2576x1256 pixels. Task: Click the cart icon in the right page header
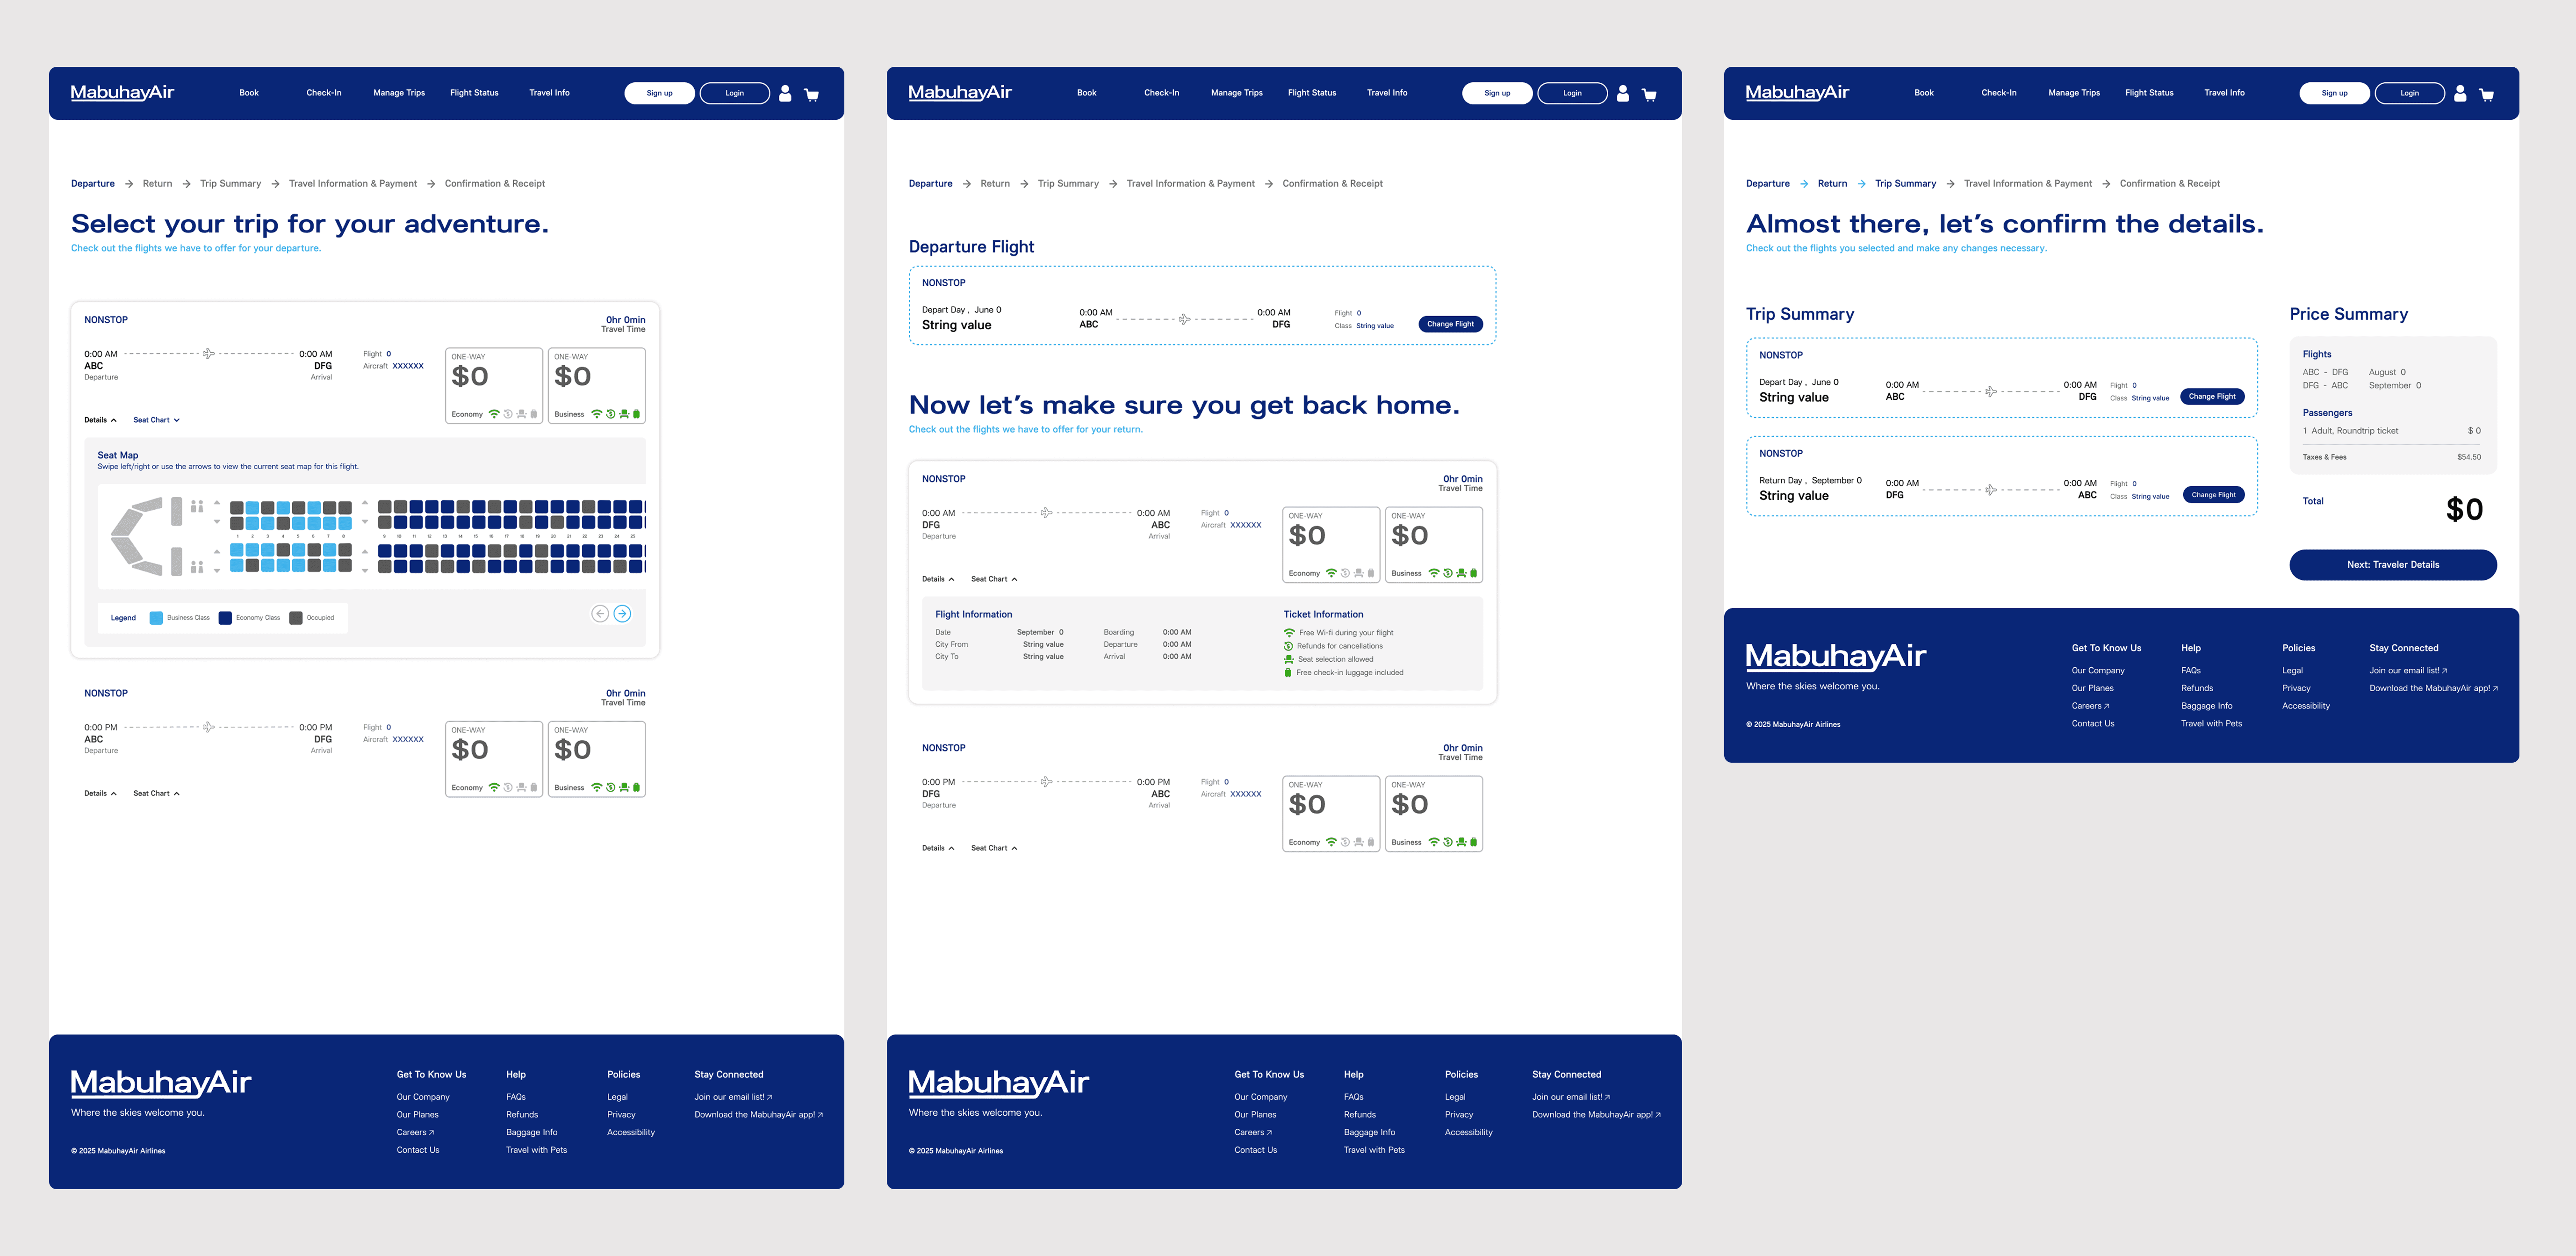point(2486,94)
